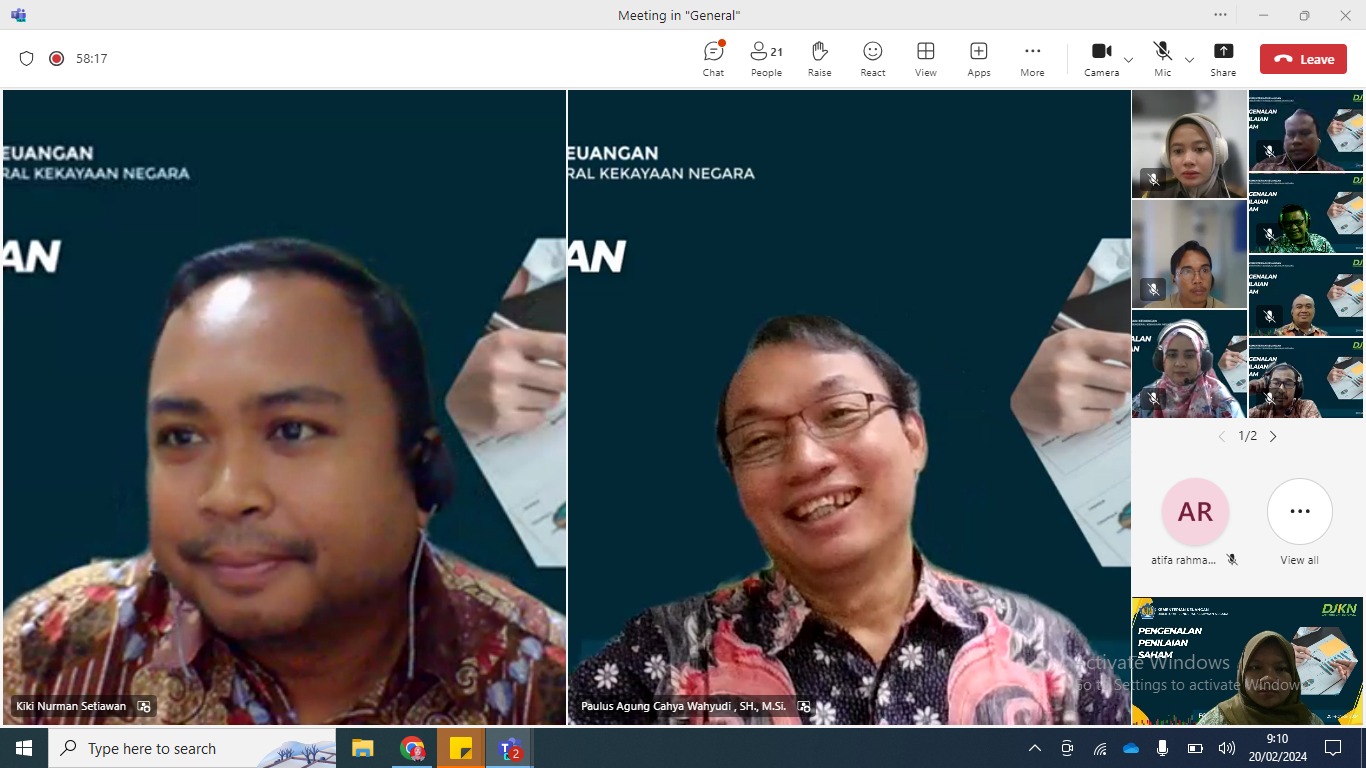
Task: Open the Chat panel
Action: 713,58
